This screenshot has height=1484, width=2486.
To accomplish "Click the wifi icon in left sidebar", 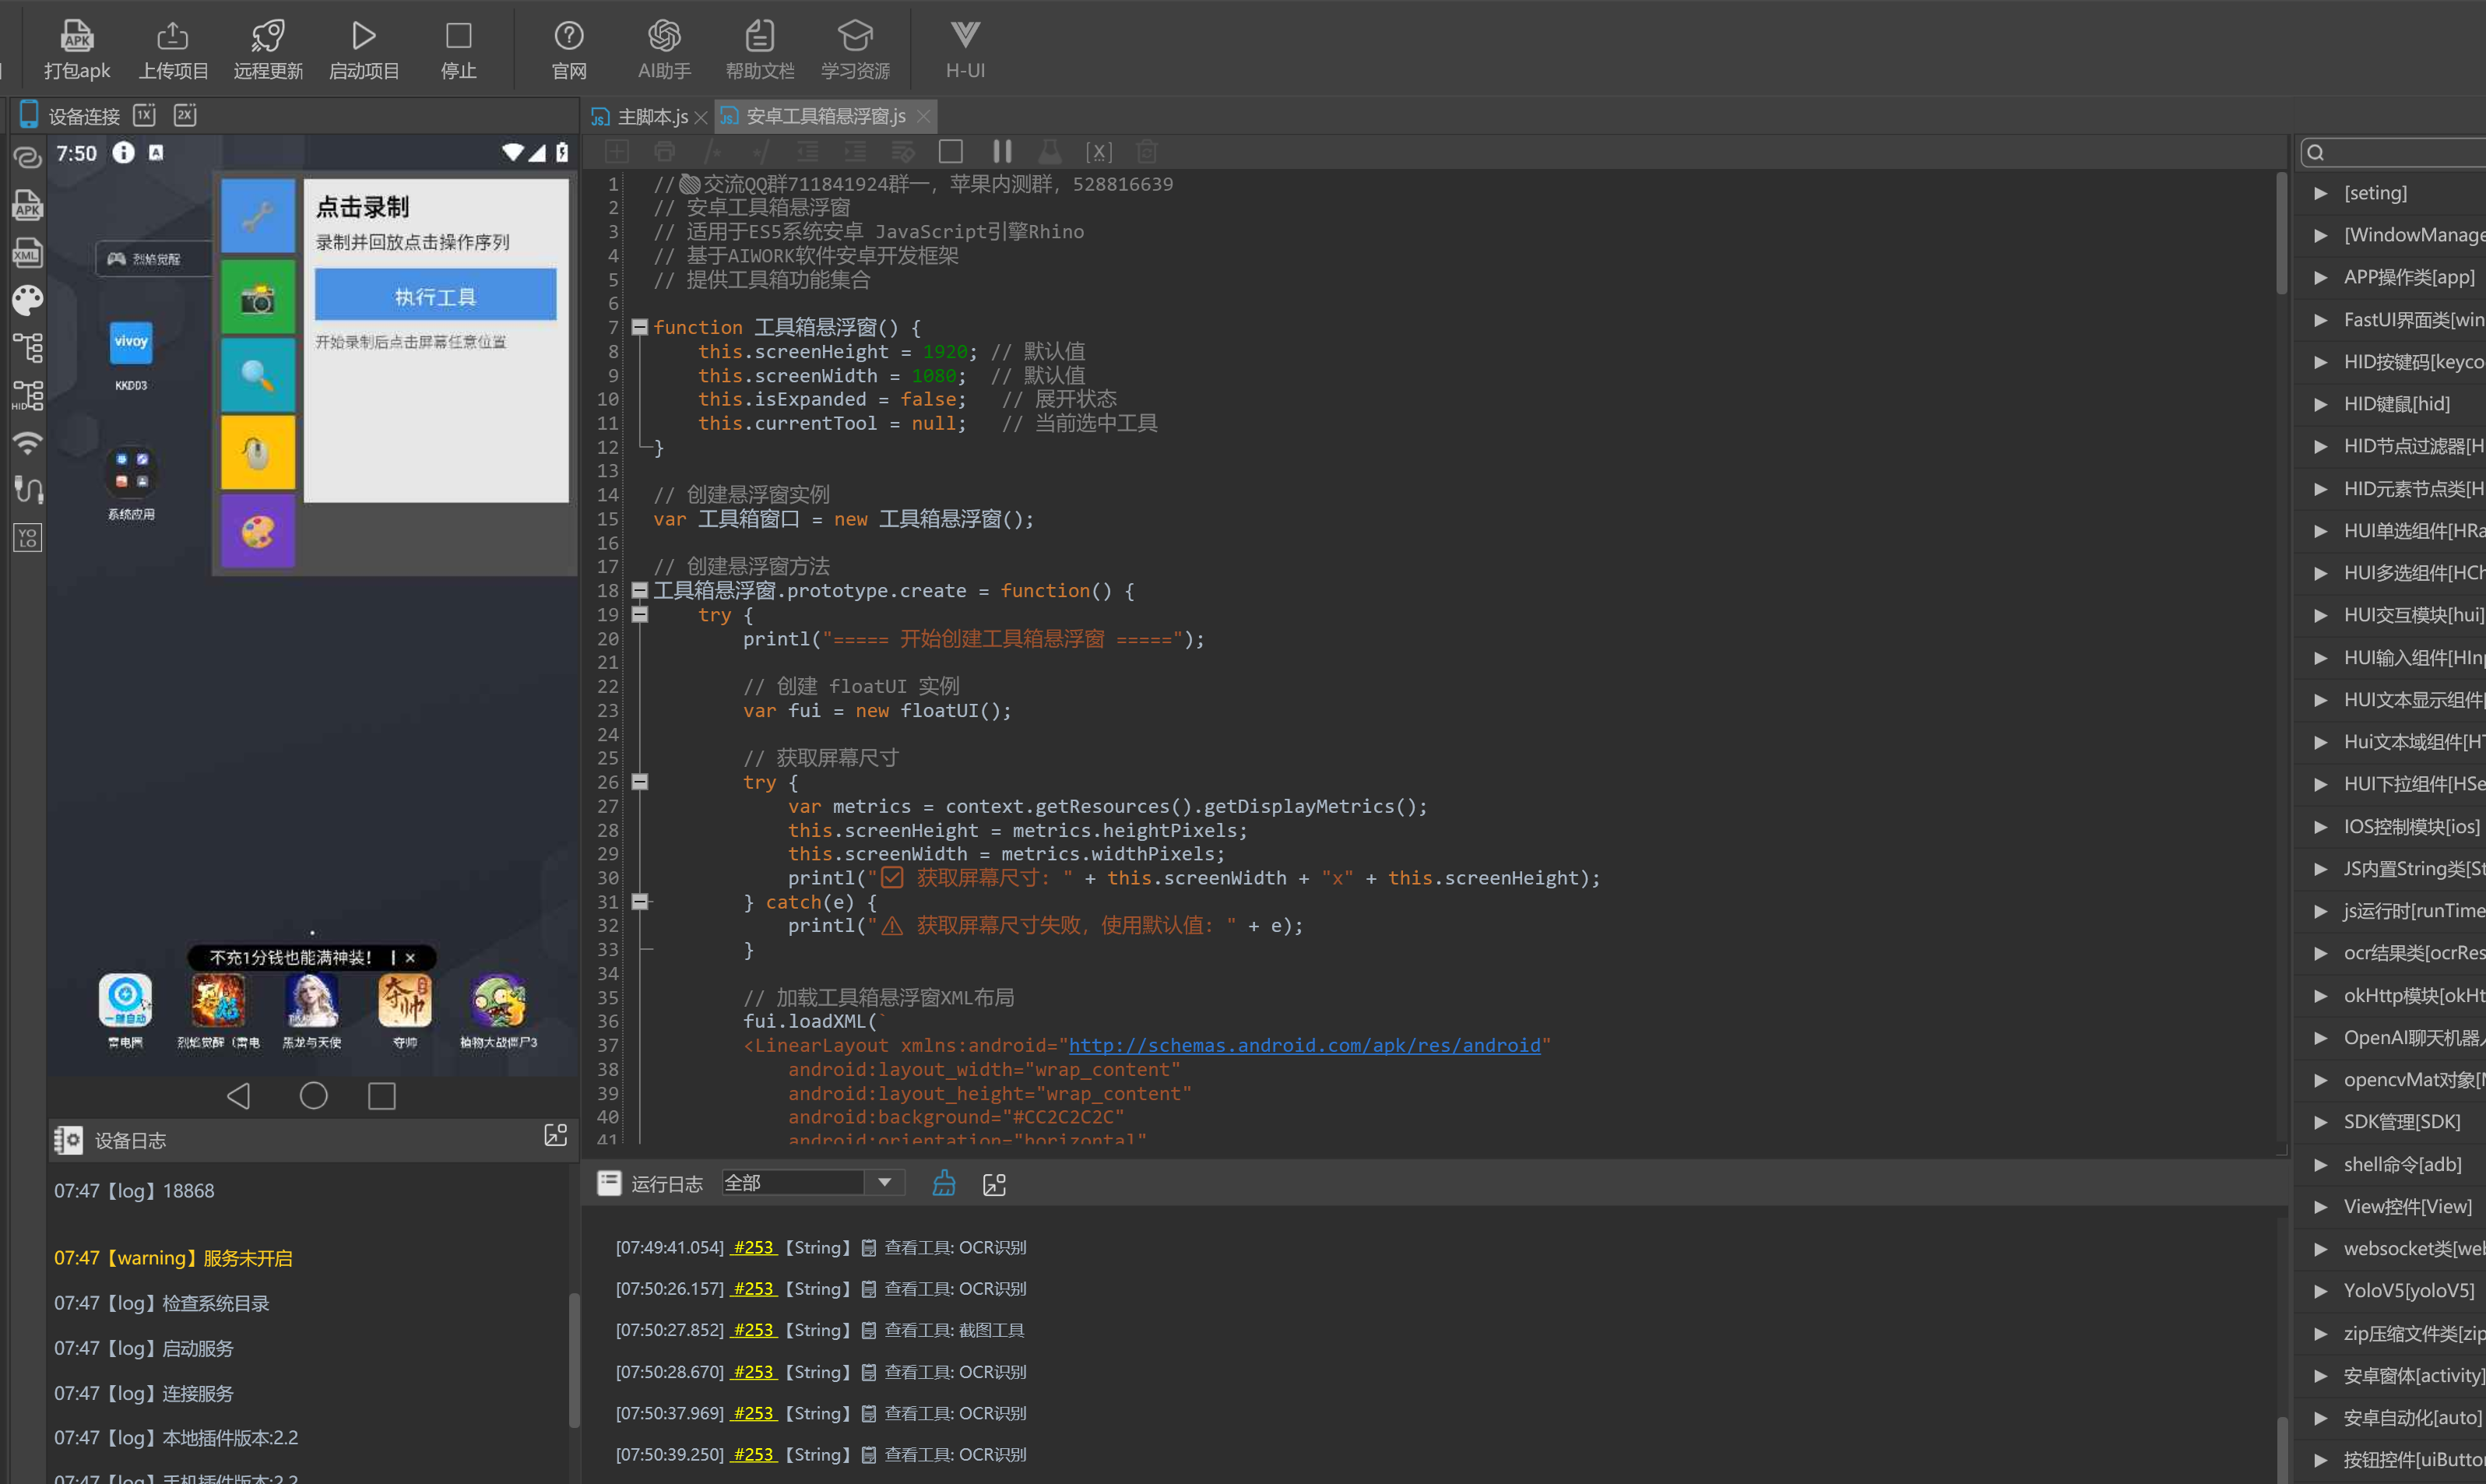I will click(27, 442).
